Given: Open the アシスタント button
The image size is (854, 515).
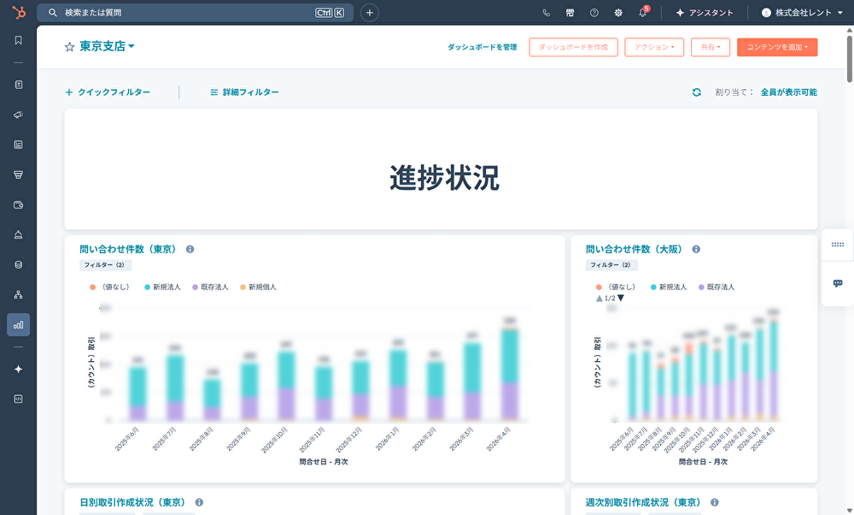Looking at the screenshot, I should pyautogui.click(x=704, y=13).
